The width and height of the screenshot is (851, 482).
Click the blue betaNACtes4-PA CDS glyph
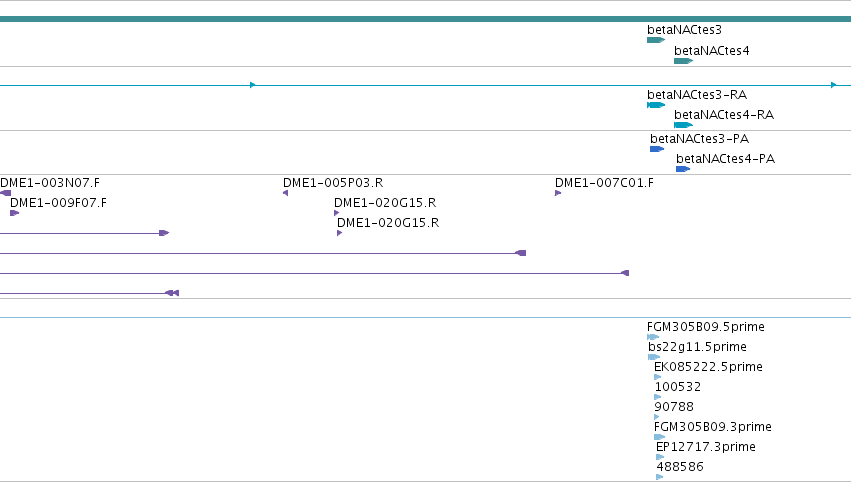[683, 169]
